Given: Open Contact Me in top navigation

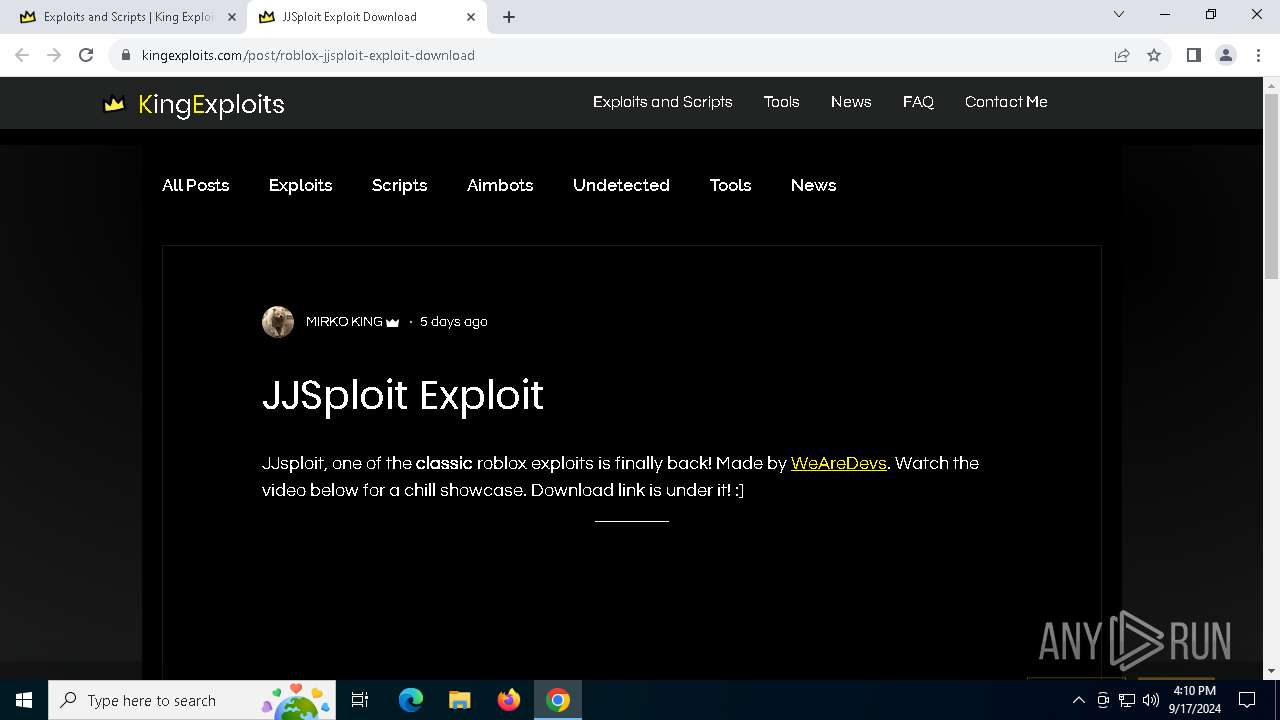Looking at the screenshot, I should tap(1006, 102).
